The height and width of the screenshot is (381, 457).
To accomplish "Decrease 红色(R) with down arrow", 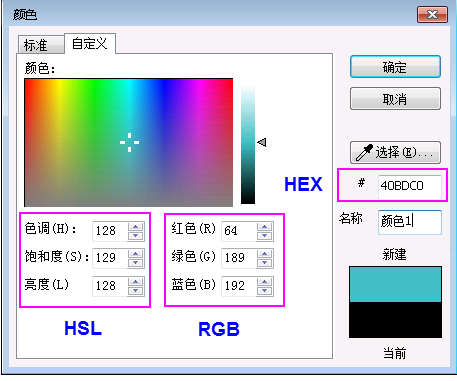I will pos(265,236).
